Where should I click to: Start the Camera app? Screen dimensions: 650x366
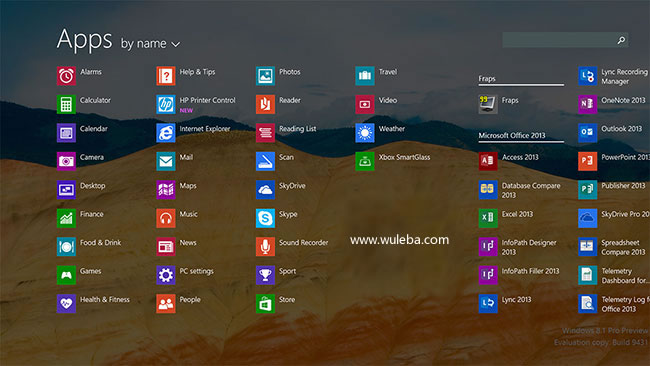pyautogui.click(x=66, y=161)
